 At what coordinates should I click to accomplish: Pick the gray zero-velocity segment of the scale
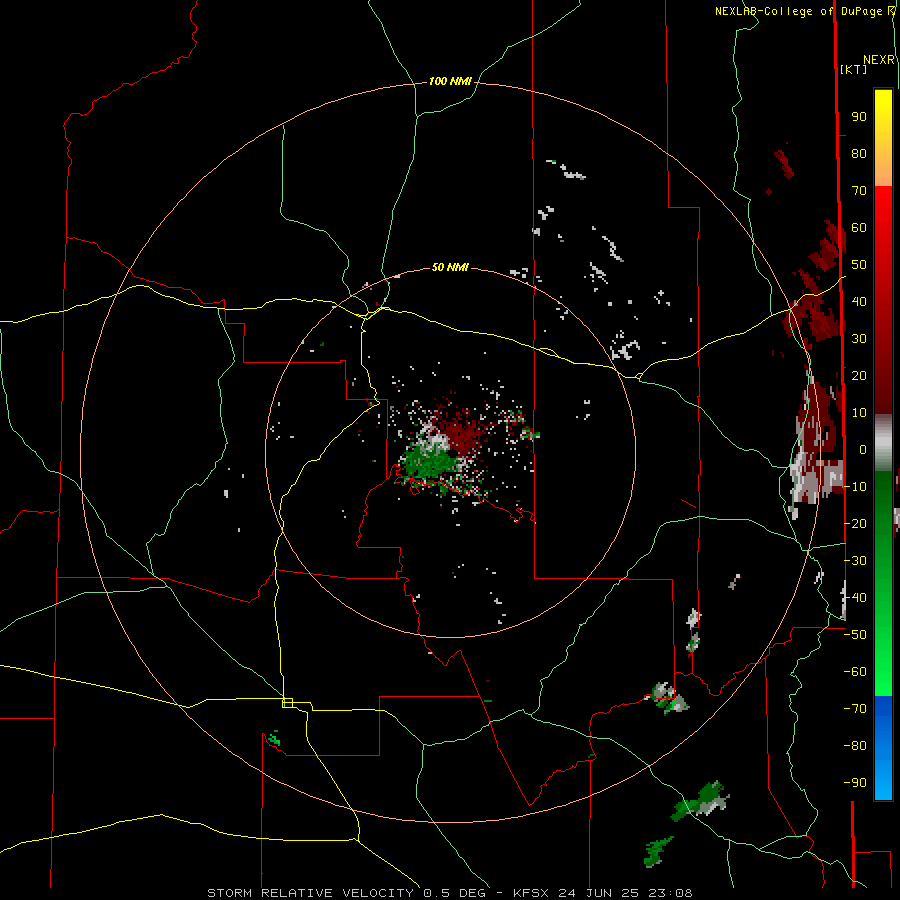point(883,443)
